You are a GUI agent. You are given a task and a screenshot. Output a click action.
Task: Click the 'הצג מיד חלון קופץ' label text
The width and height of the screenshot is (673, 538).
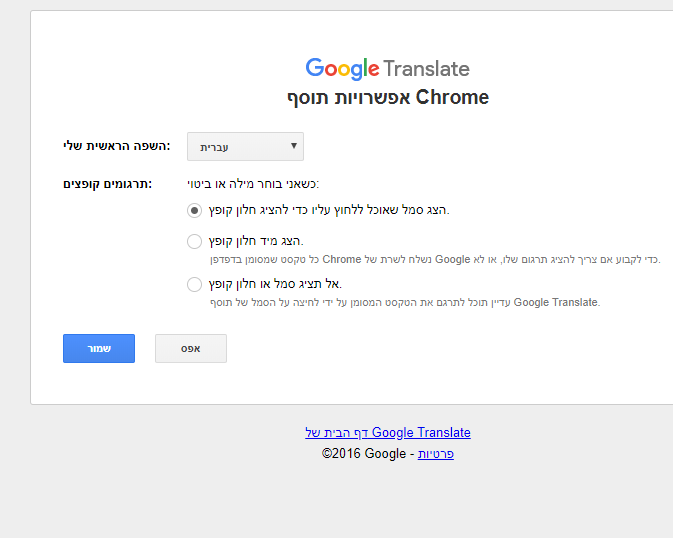[256, 241]
